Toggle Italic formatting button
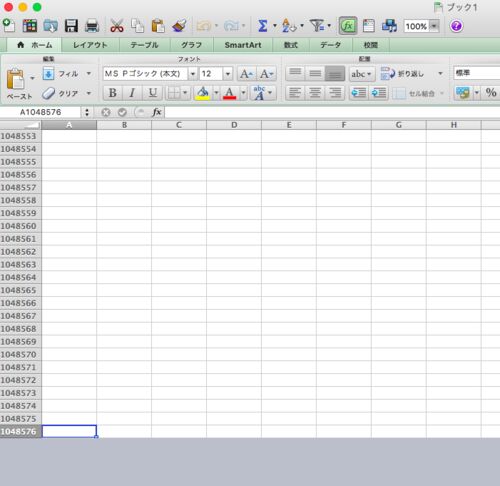 tap(132, 93)
